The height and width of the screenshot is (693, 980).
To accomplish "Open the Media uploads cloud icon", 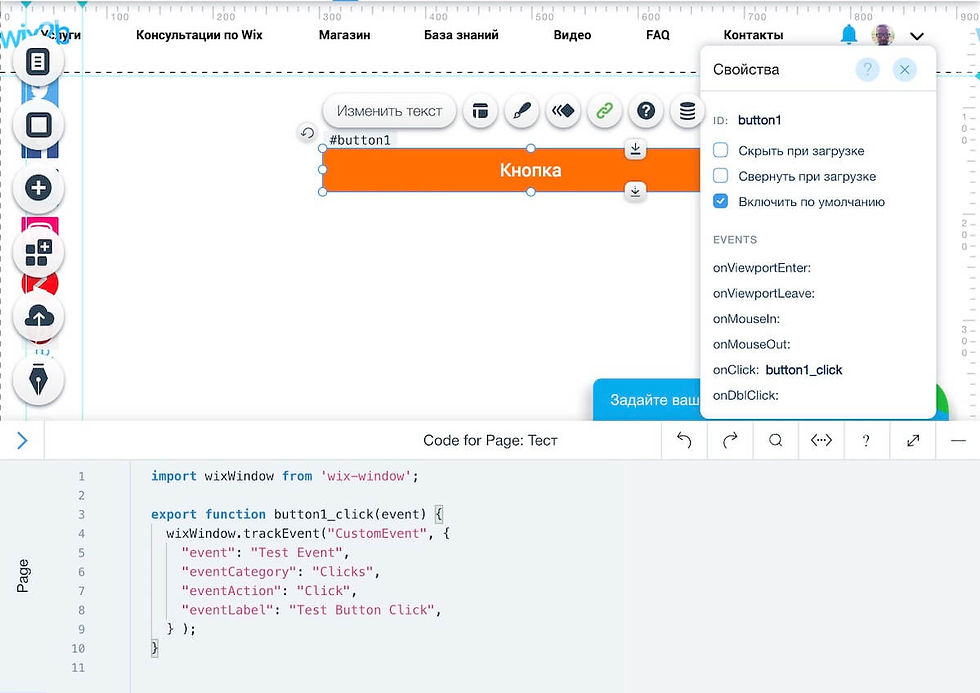I will click(38, 317).
